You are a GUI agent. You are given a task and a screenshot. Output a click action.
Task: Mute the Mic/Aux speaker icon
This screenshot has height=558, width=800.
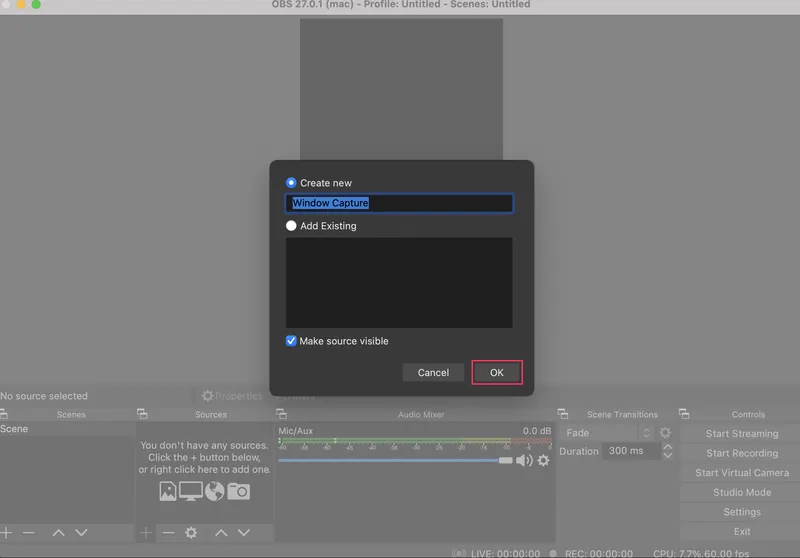(x=524, y=460)
